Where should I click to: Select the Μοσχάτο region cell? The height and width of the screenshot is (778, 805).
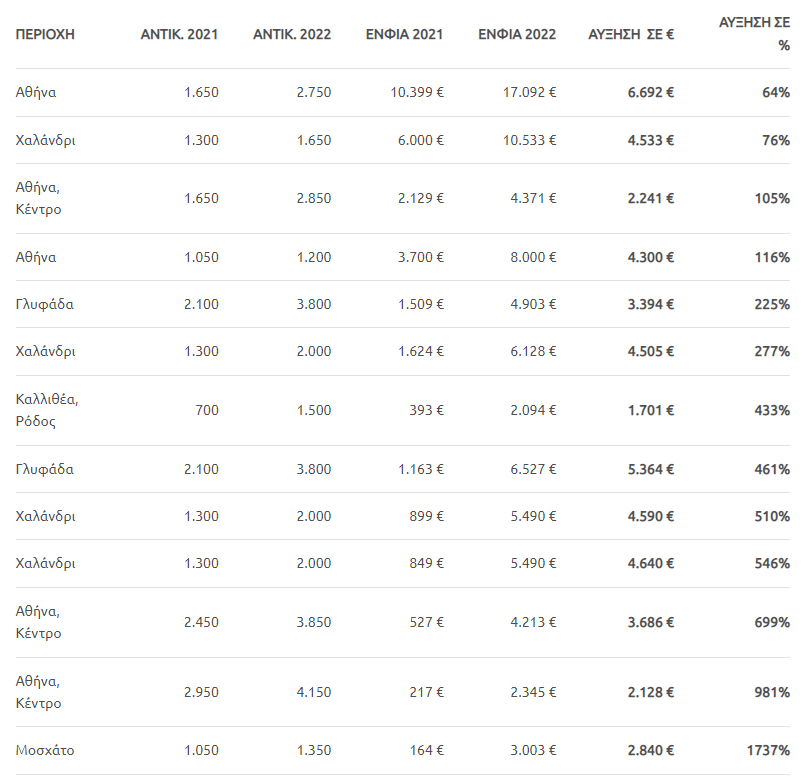coord(45,750)
